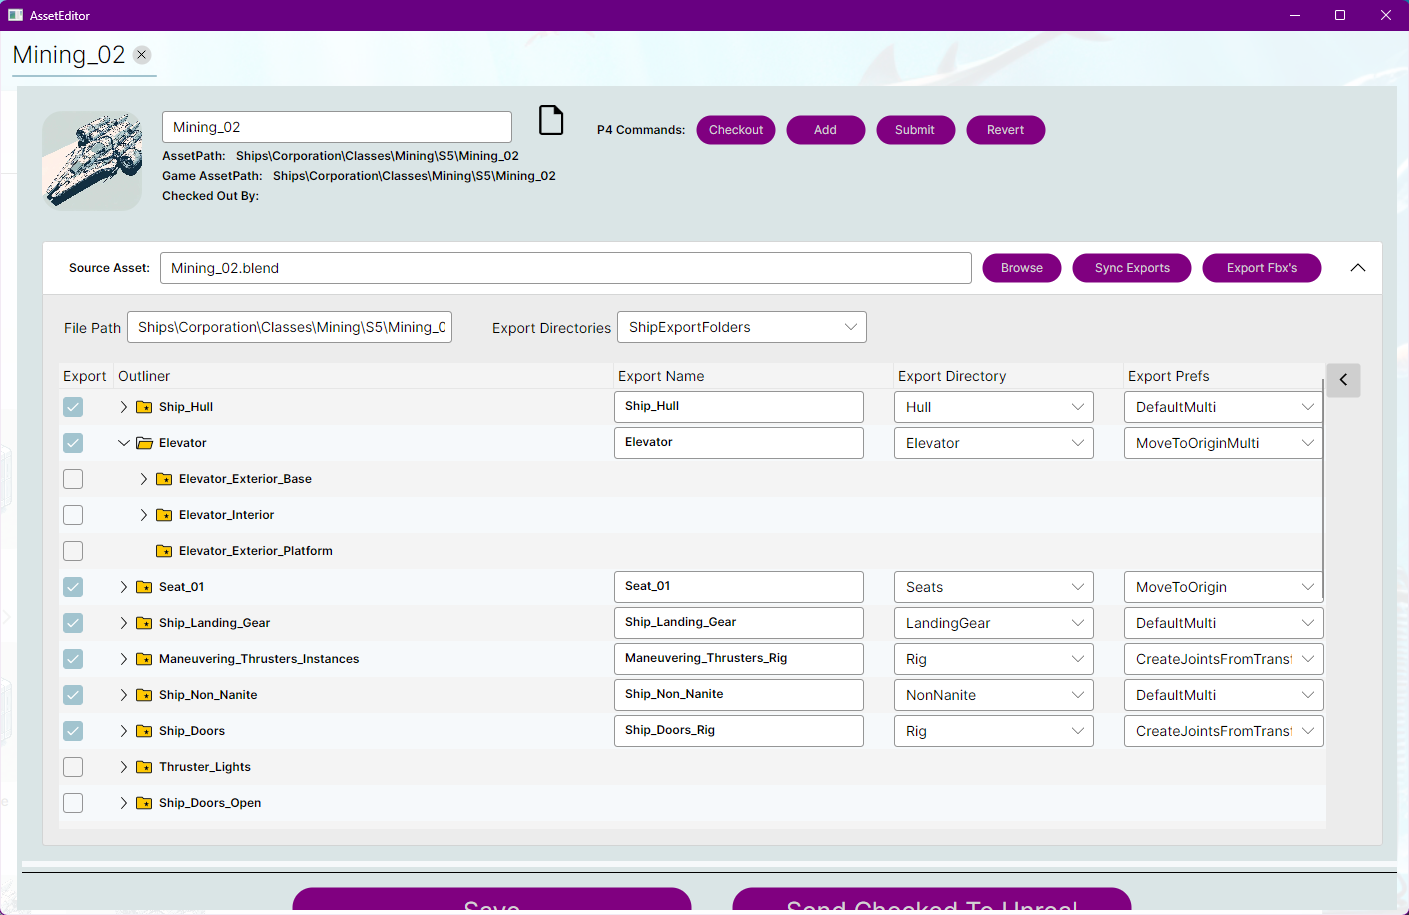Enable export for Elevator_Interior
The height and width of the screenshot is (915, 1409).
coord(73,515)
